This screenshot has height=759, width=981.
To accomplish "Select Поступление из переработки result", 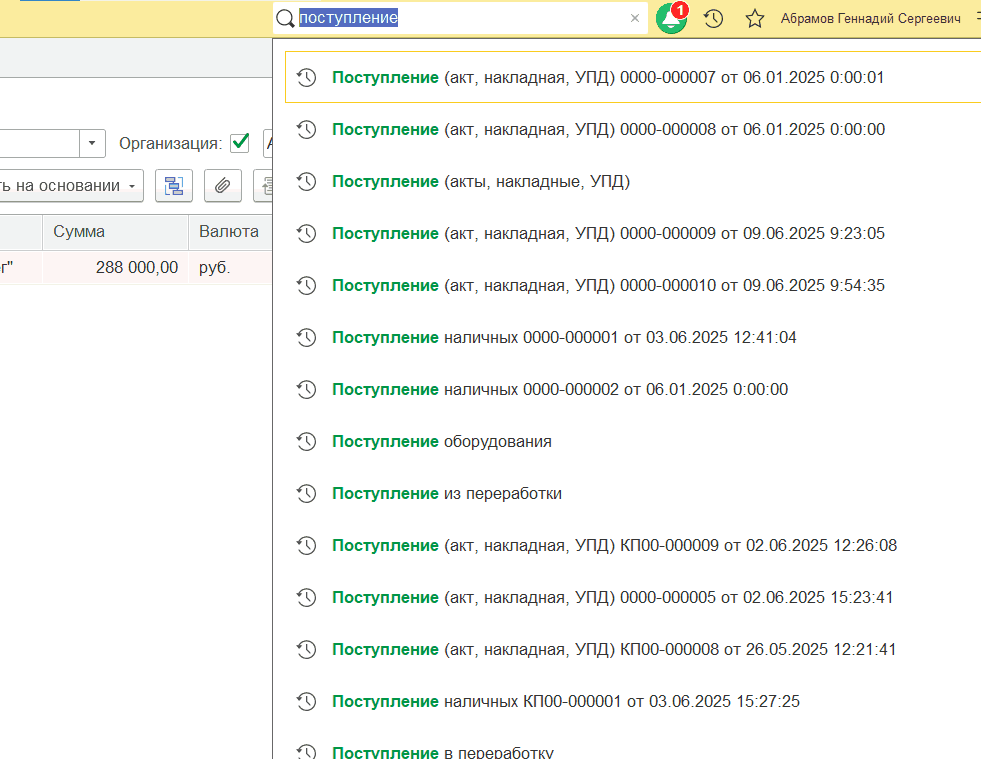I will click(x=447, y=493).
